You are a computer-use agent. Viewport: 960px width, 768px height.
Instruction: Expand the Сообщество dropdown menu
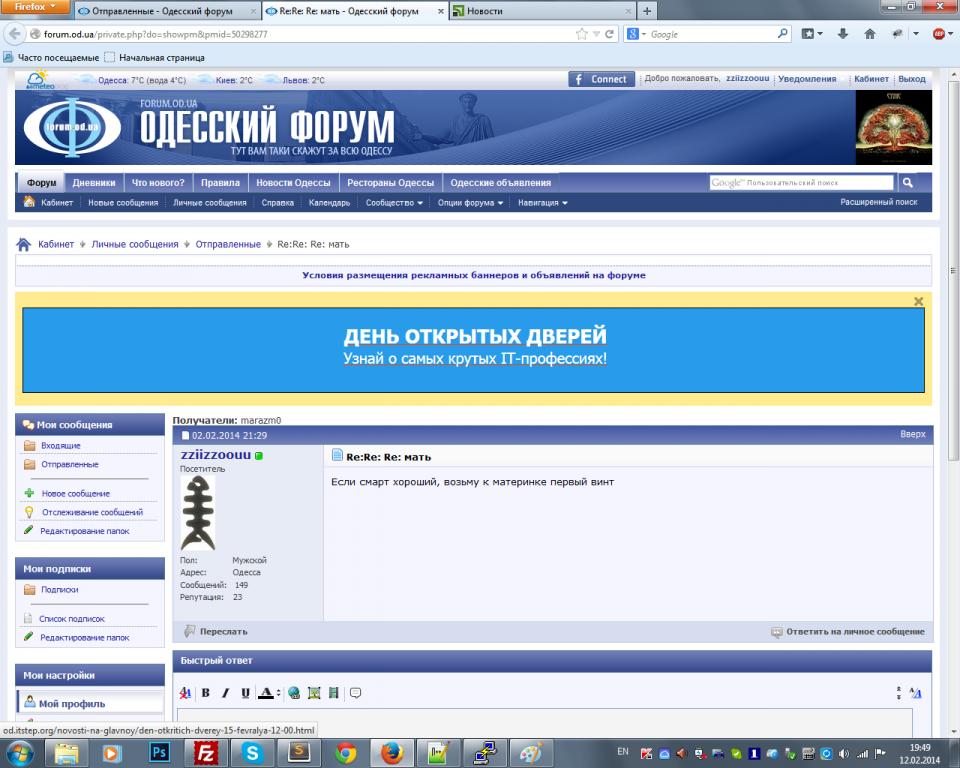point(394,202)
